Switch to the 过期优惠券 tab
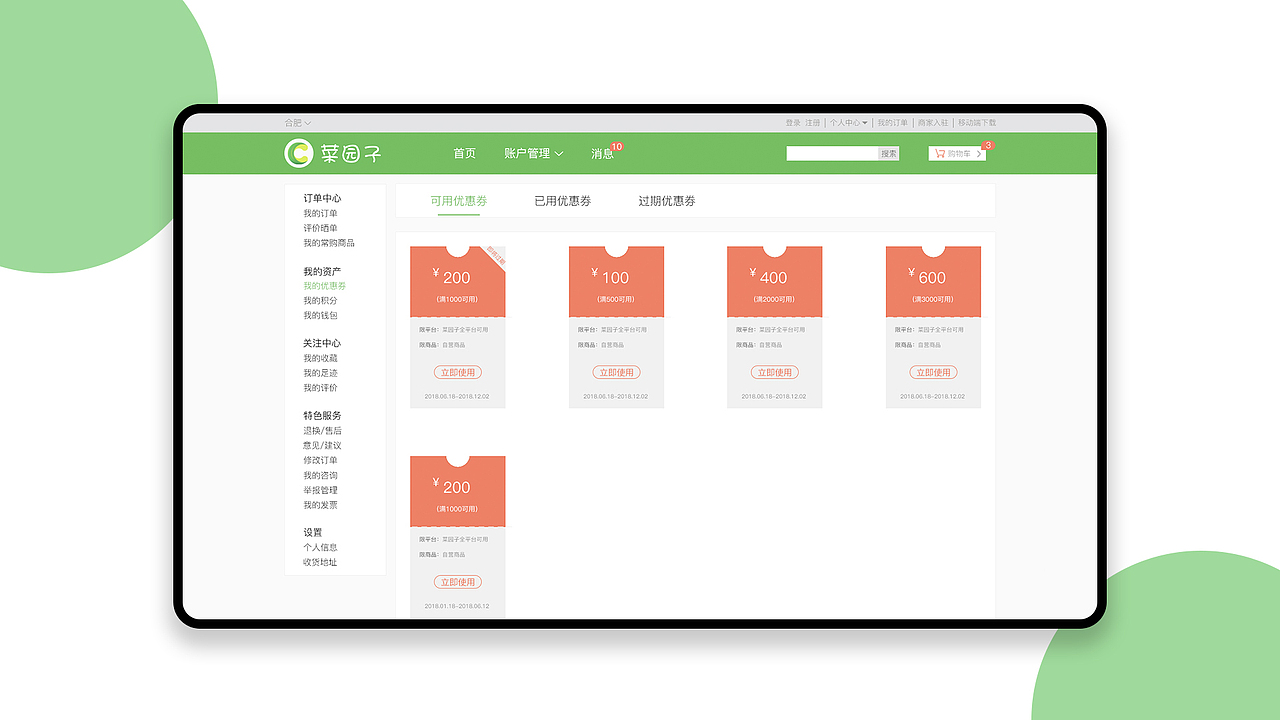The height and width of the screenshot is (720, 1280). coord(667,201)
